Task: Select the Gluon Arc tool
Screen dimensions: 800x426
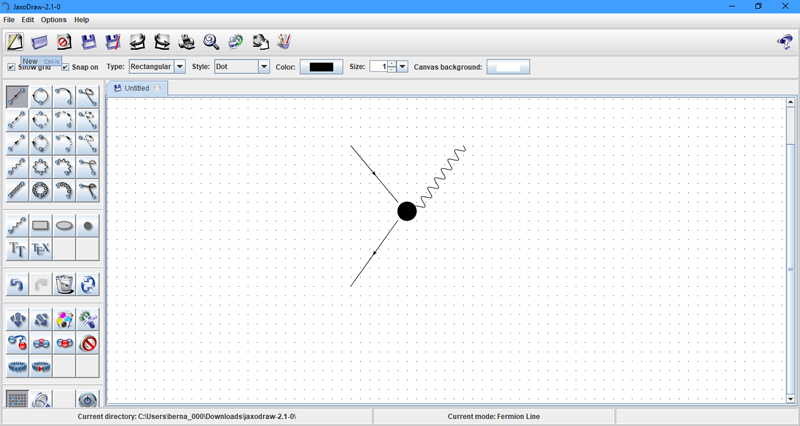Action: point(64,191)
